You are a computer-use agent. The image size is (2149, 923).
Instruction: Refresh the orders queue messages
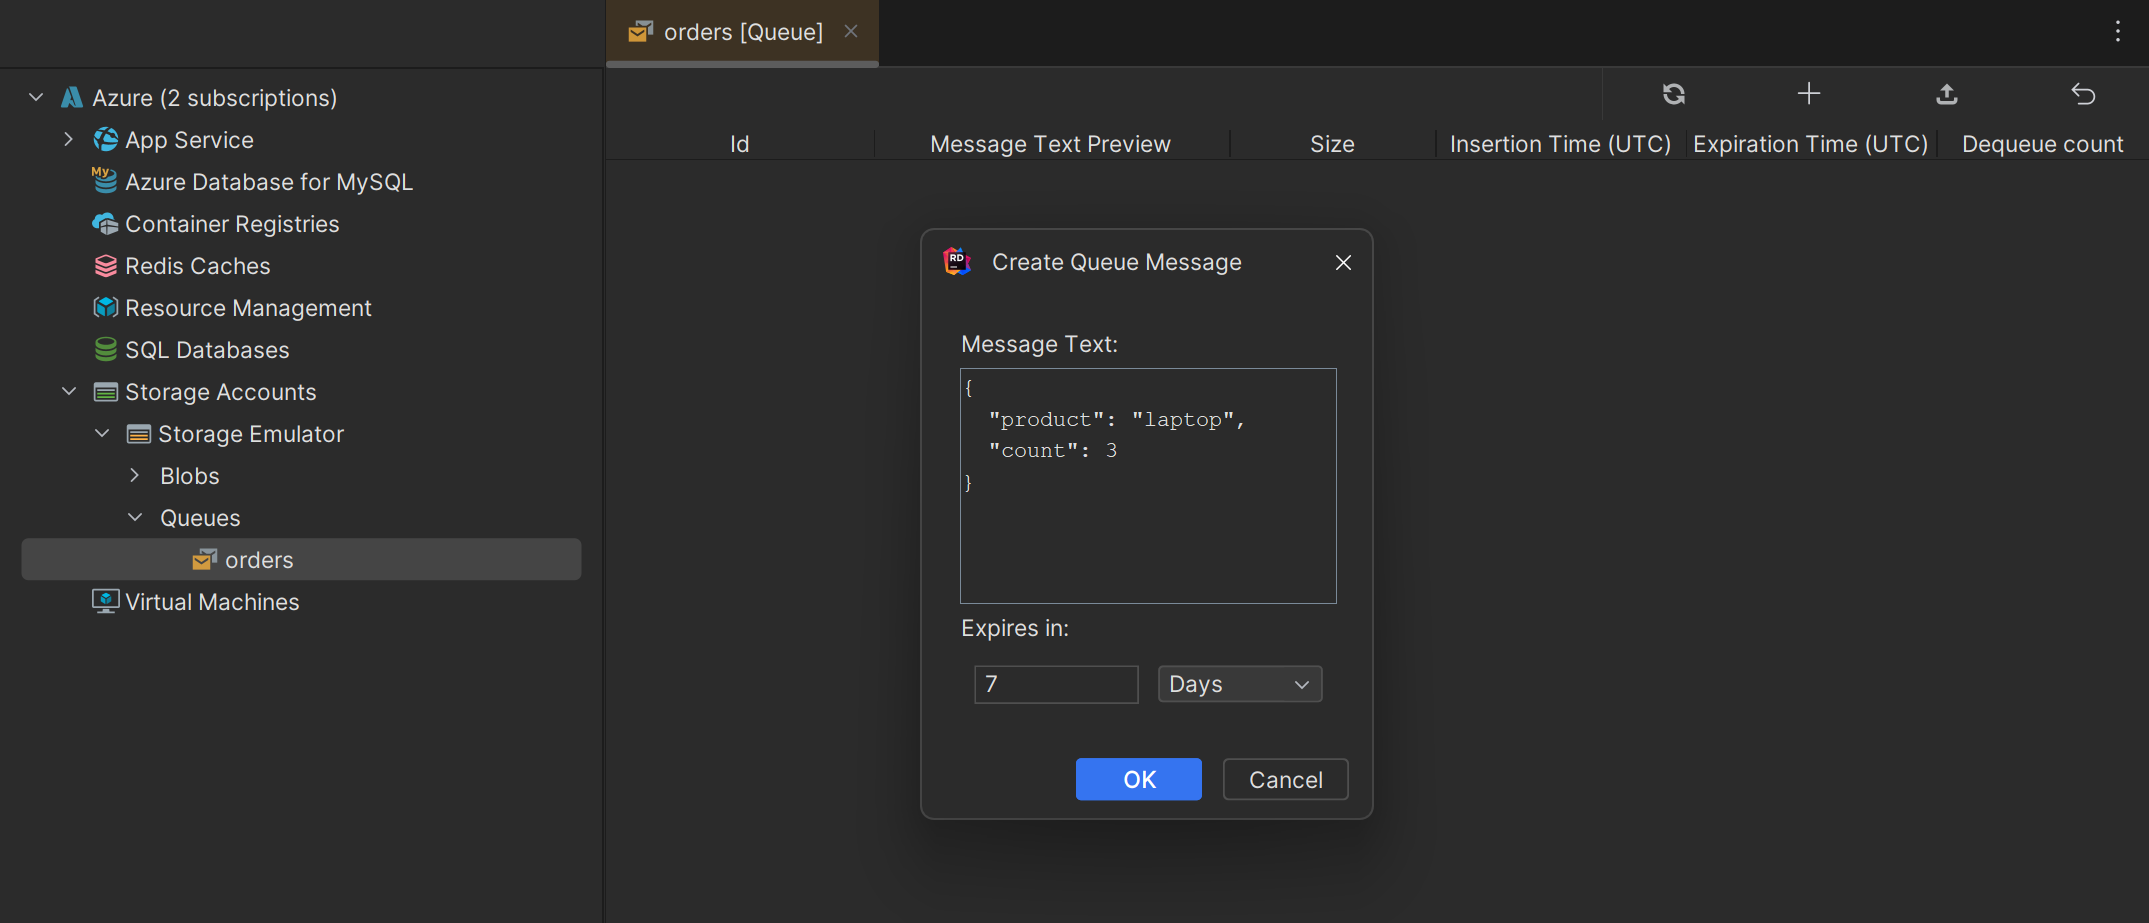(1673, 94)
